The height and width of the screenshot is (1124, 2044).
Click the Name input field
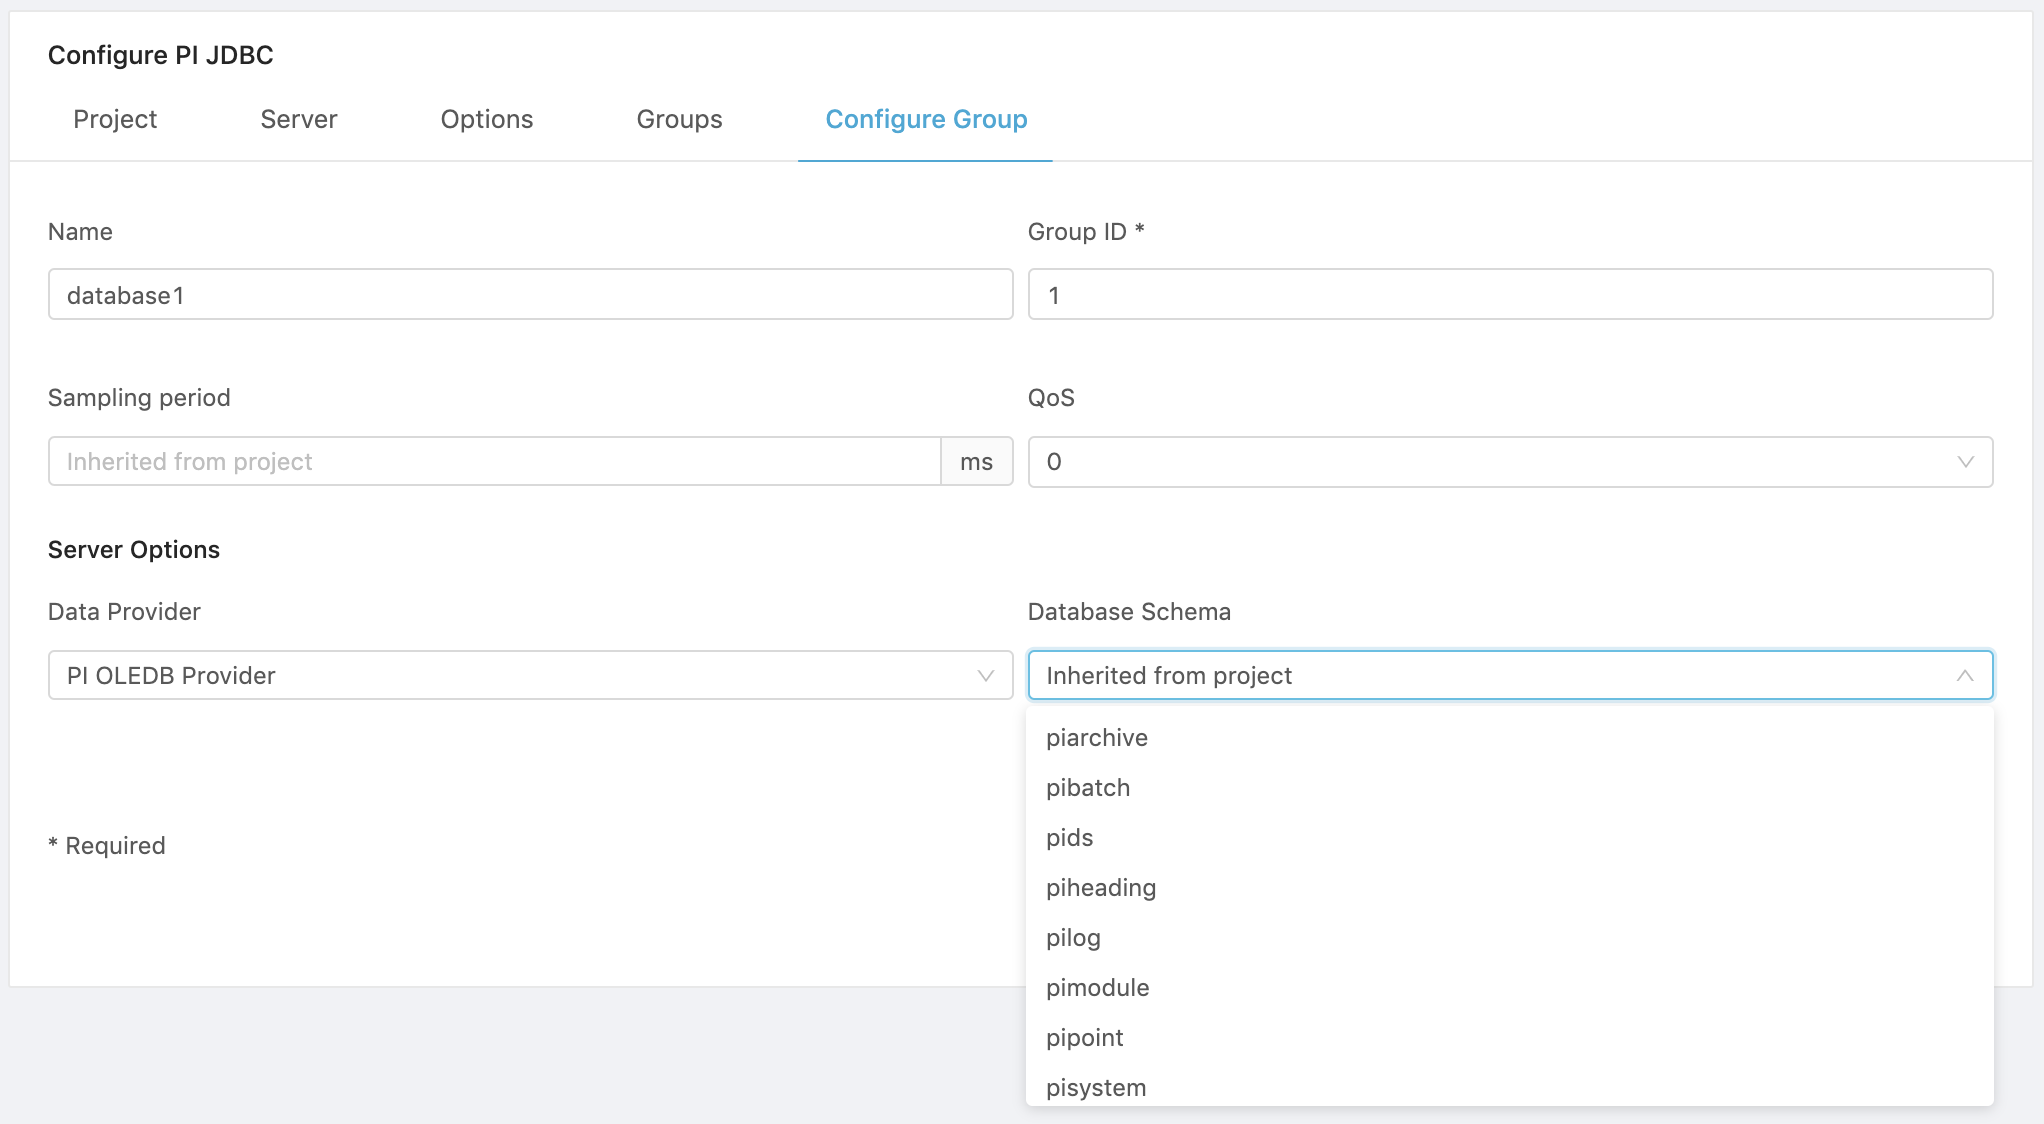(x=531, y=295)
